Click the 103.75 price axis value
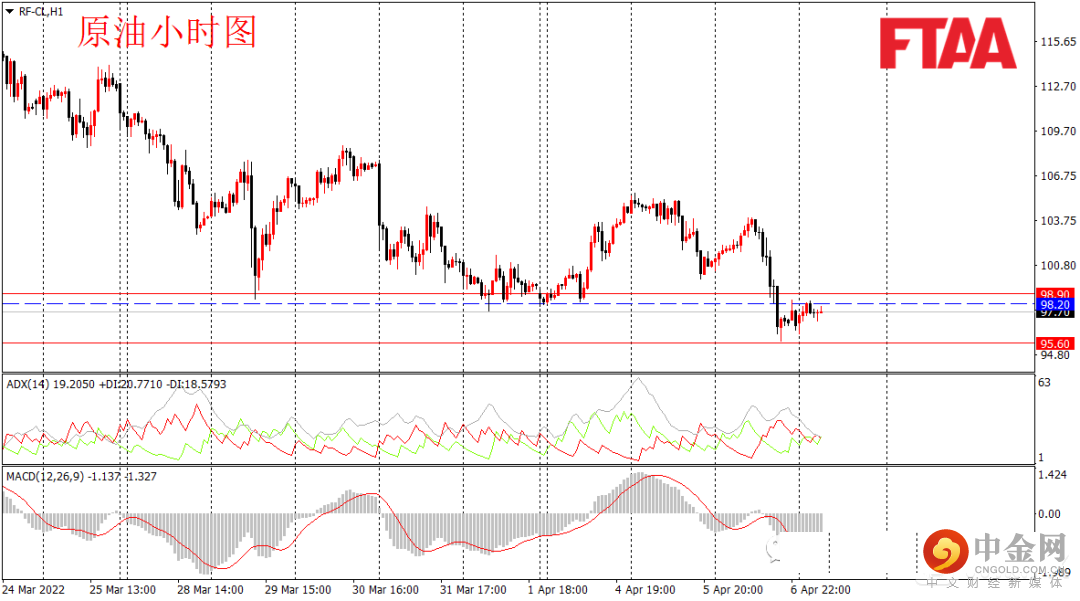1080x601 pixels. click(1058, 220)
